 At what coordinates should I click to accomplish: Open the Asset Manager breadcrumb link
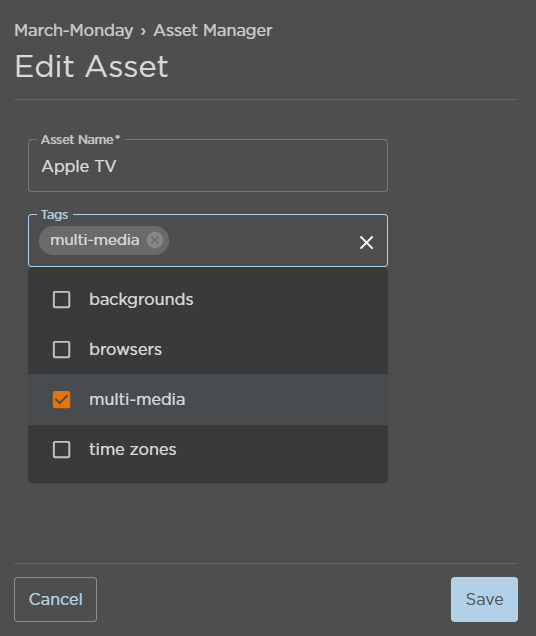(x=213, y=30)
